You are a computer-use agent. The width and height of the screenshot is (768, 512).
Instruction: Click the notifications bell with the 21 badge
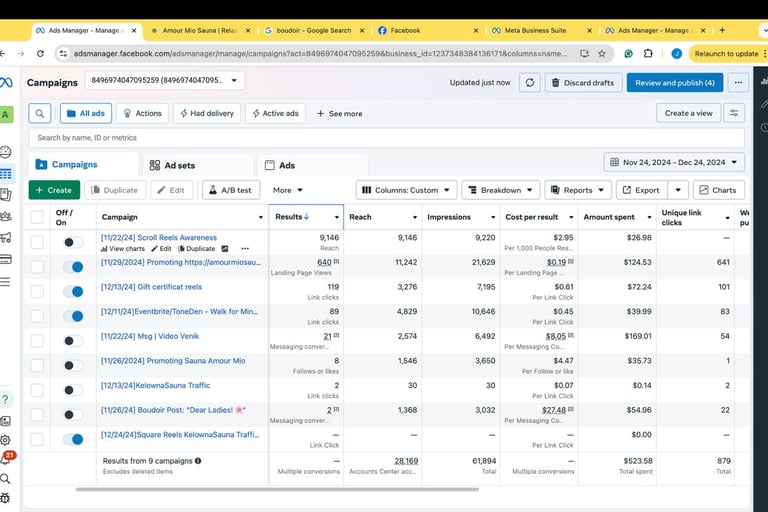(x=6, y=459)
